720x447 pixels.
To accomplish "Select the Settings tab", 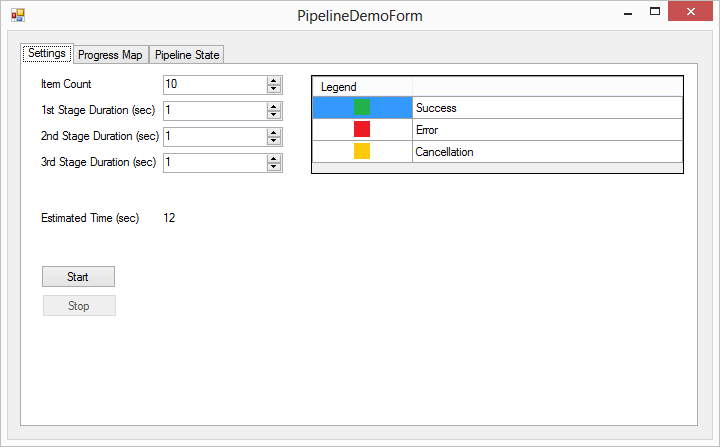I will (x=47, y=53).
